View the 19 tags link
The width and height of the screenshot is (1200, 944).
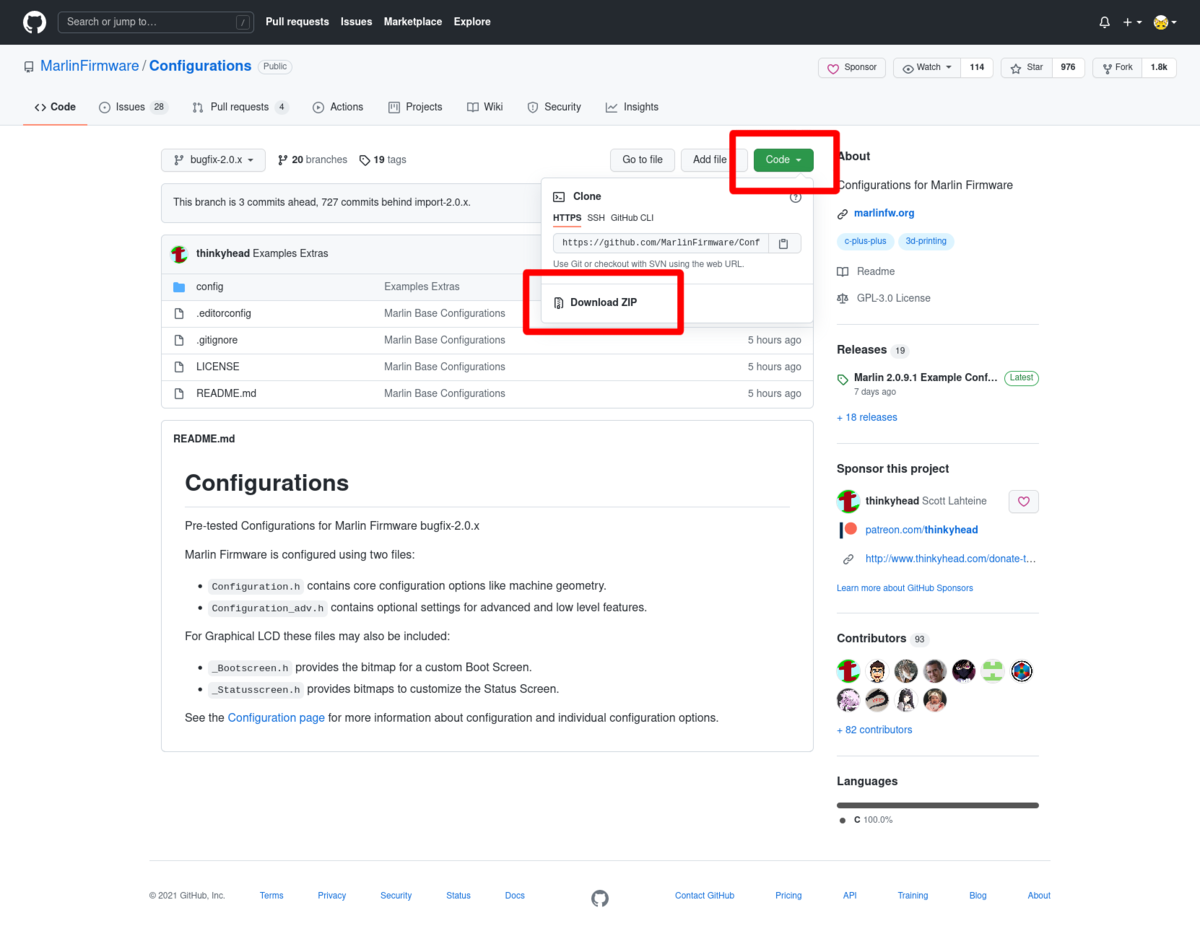pos(383,160)
